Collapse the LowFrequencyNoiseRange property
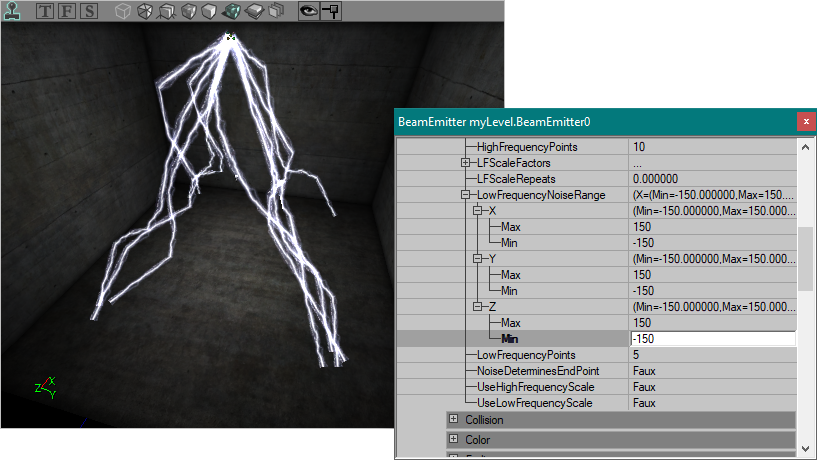The width and height of the screenshot is (817, 460). click(x=465, y=195)
